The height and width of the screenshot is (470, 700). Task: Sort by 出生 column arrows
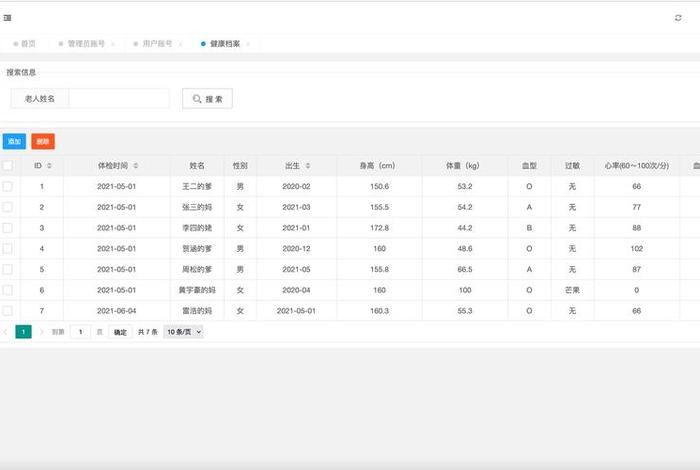pyautogui.click(x=308, y=166)
